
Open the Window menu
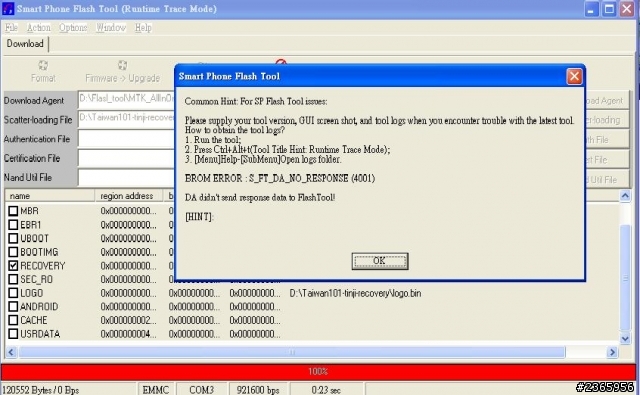(111, 27)
